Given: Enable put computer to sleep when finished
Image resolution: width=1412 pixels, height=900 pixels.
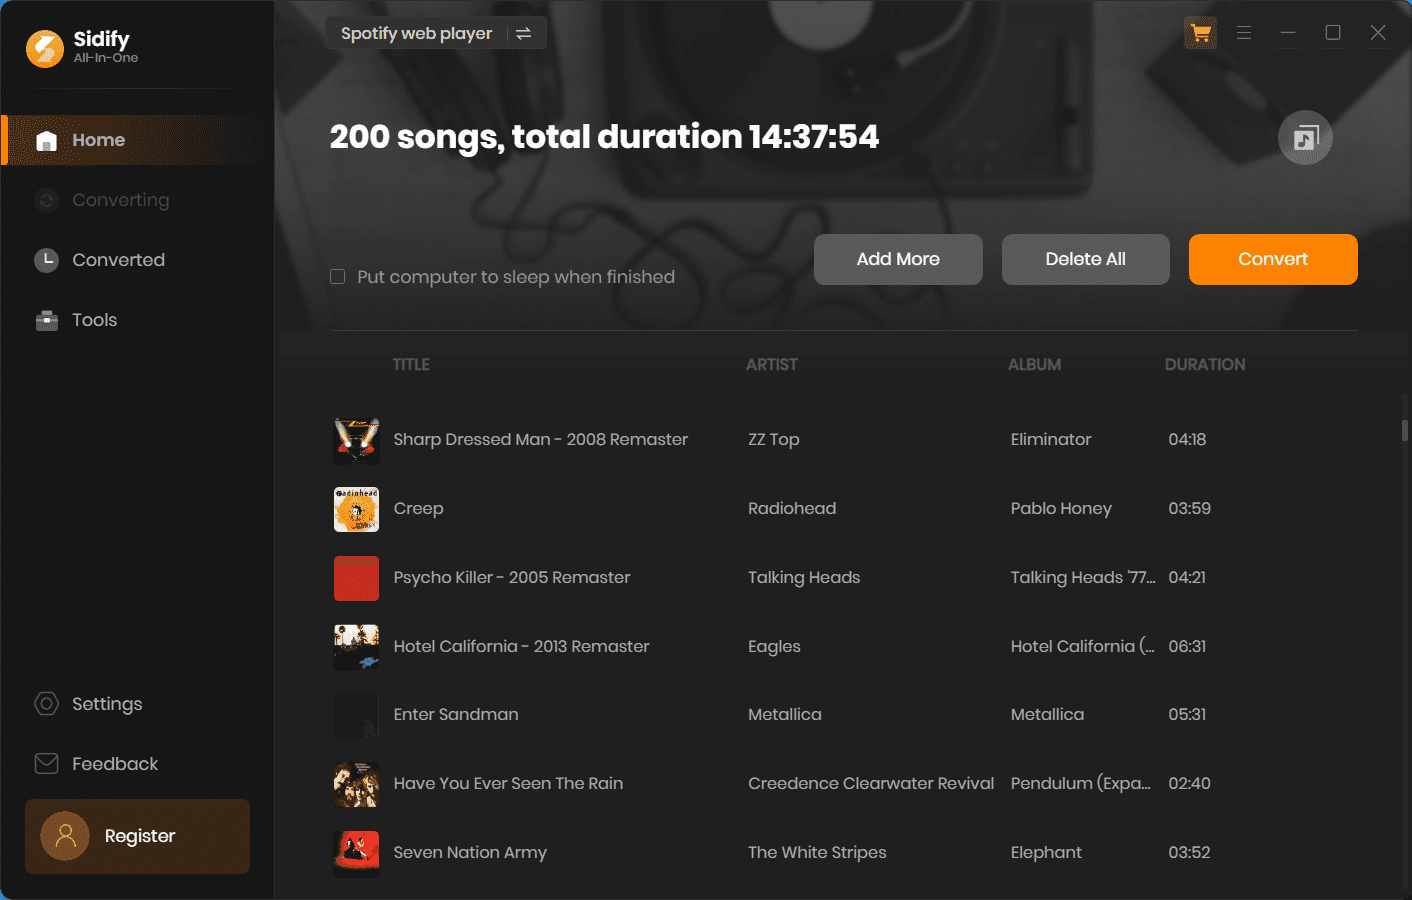Looking at the screenshot, I should pos(338,277).
